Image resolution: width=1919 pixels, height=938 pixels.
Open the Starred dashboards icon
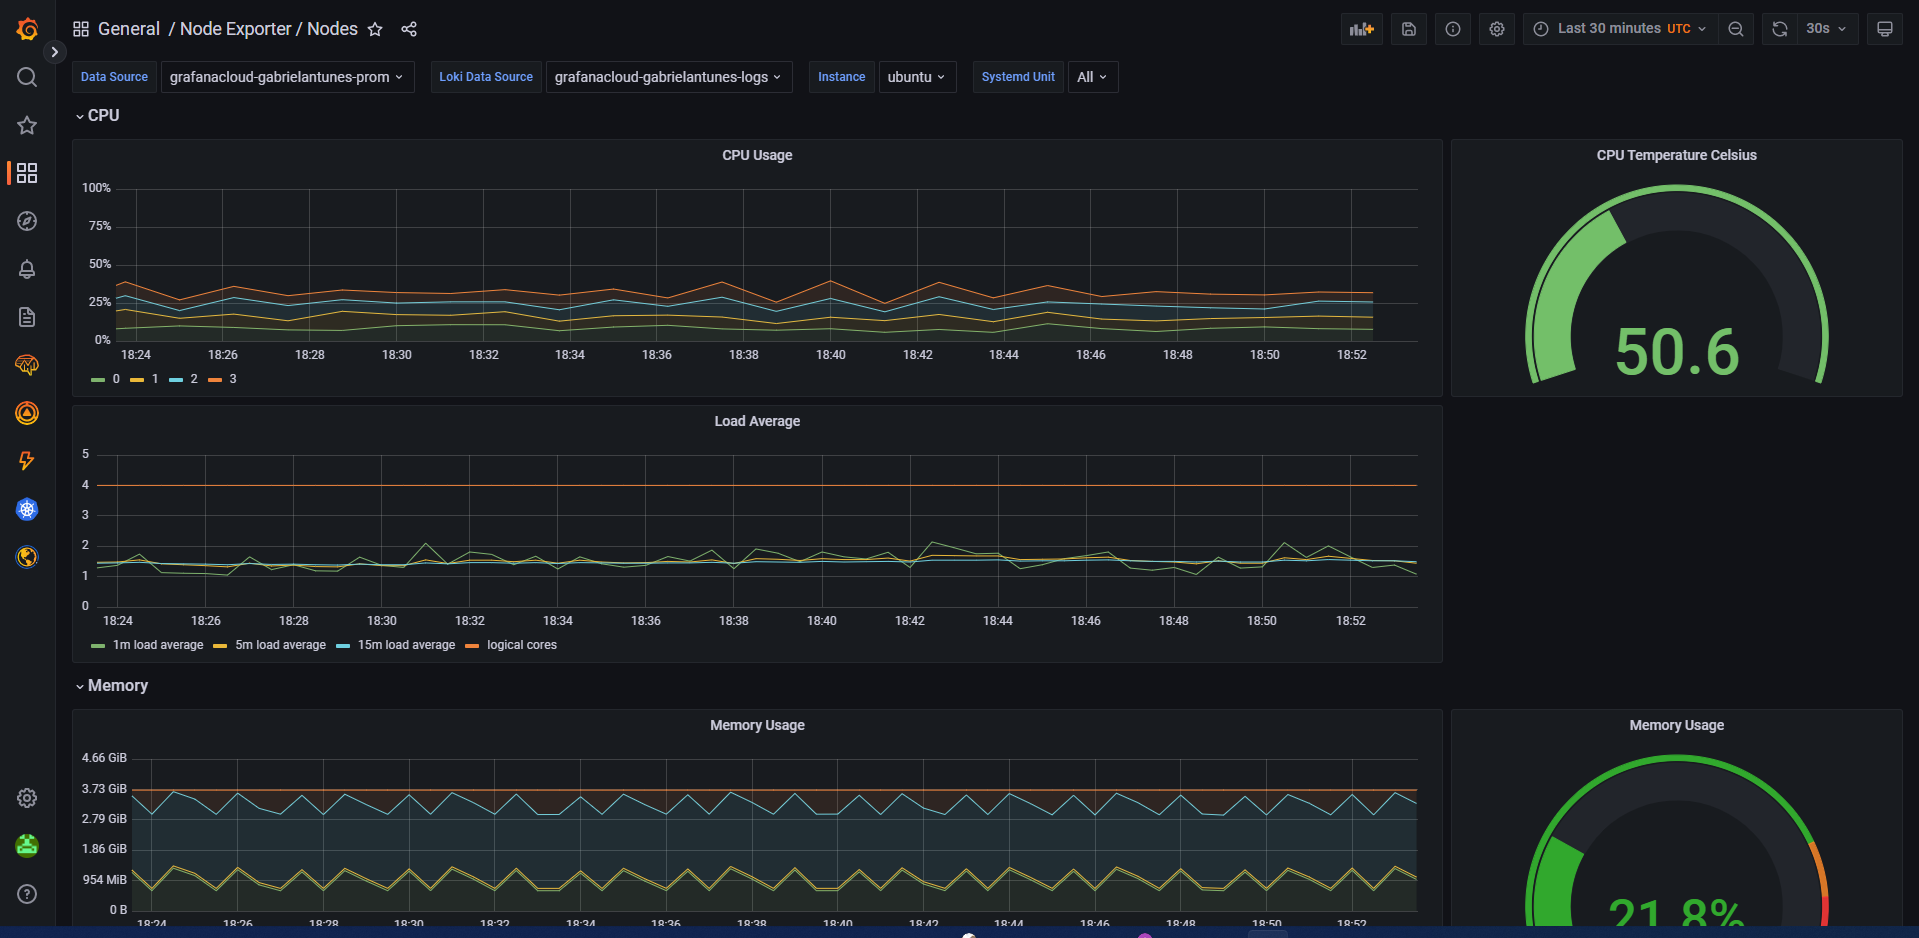click(27, 125)
